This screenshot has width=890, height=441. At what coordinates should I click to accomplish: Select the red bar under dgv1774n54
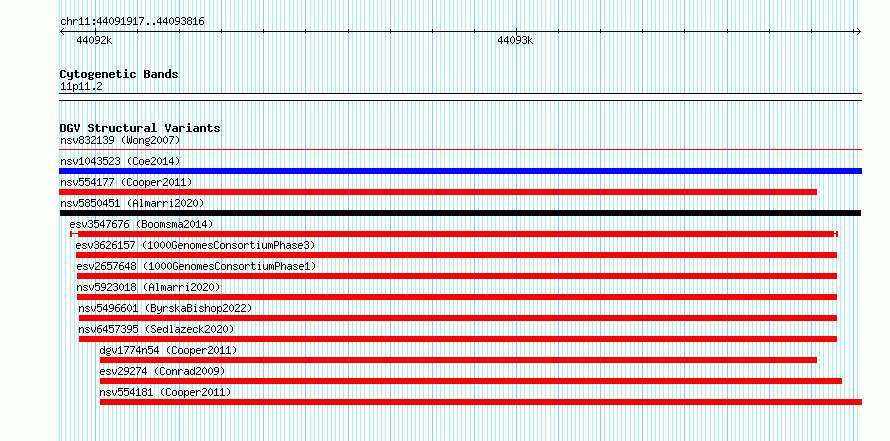click(458, 360)
